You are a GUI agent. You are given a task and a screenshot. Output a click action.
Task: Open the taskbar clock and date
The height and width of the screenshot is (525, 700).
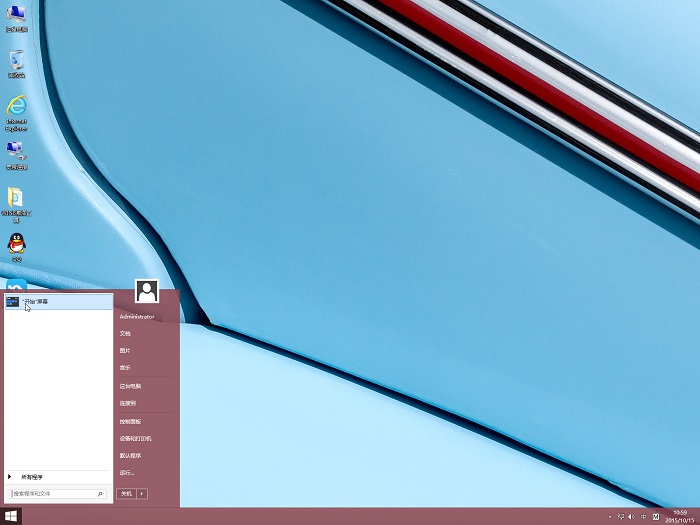pyautogui.click(x=680, y=516)
